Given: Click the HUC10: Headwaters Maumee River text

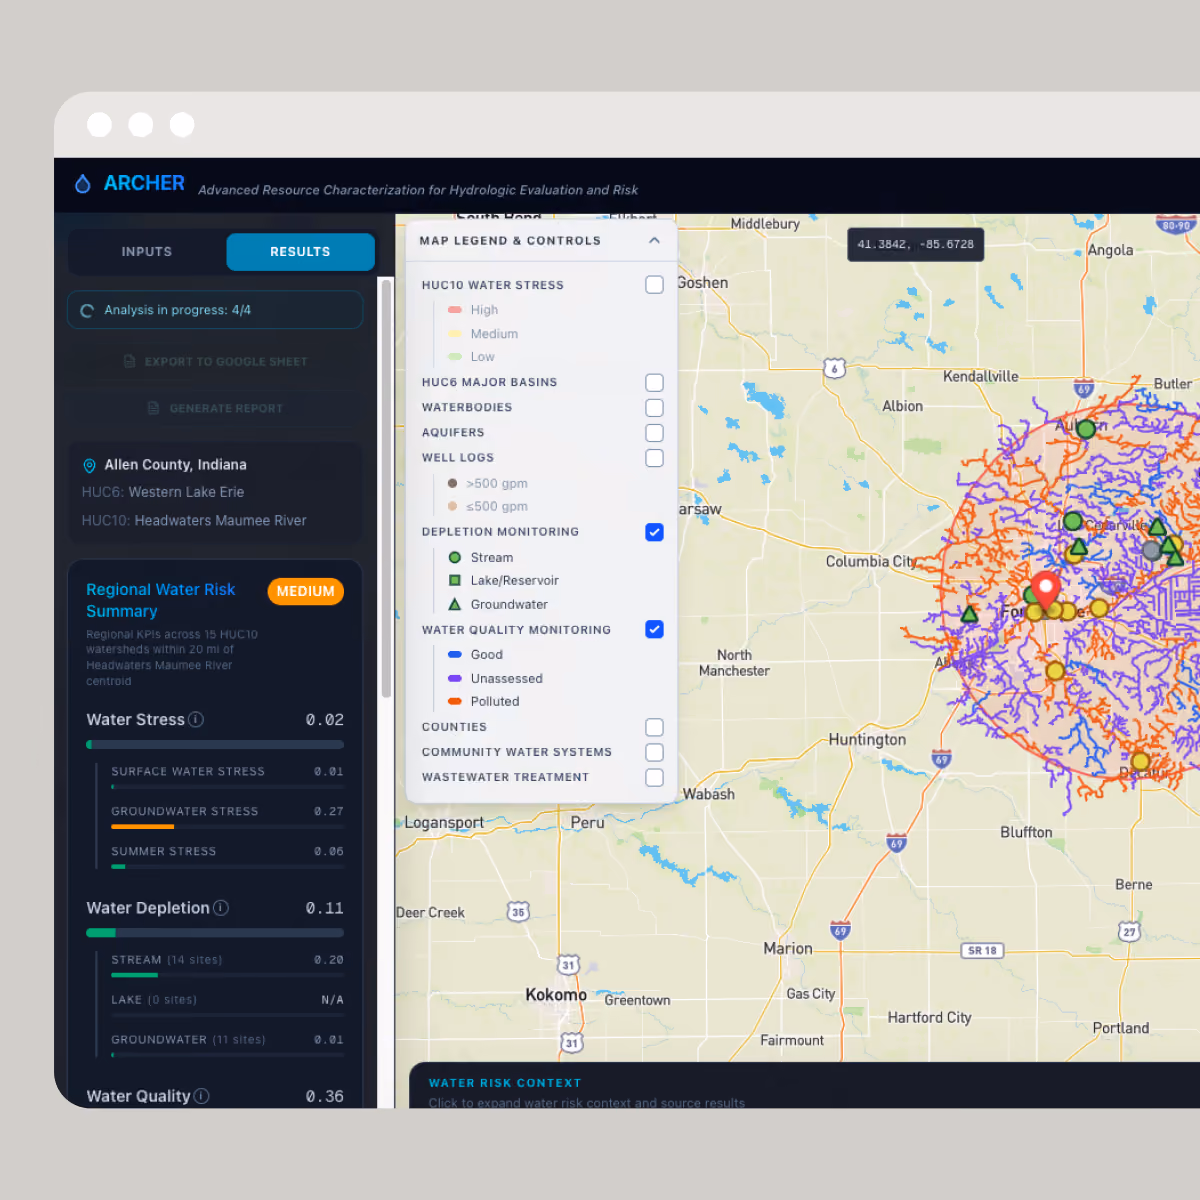Looking at the screenshot, I should [194, 520].
